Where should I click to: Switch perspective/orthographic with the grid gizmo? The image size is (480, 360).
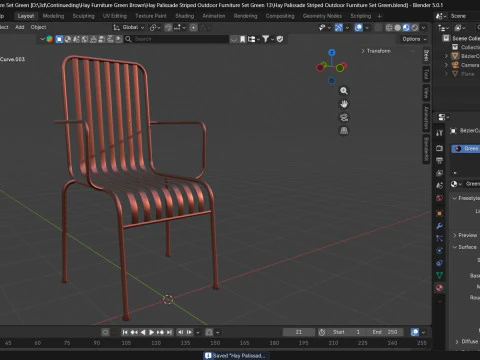point(344,131)
